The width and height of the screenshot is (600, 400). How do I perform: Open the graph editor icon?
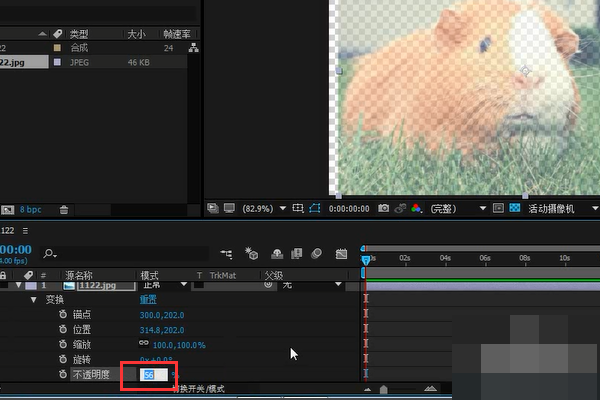341,254
